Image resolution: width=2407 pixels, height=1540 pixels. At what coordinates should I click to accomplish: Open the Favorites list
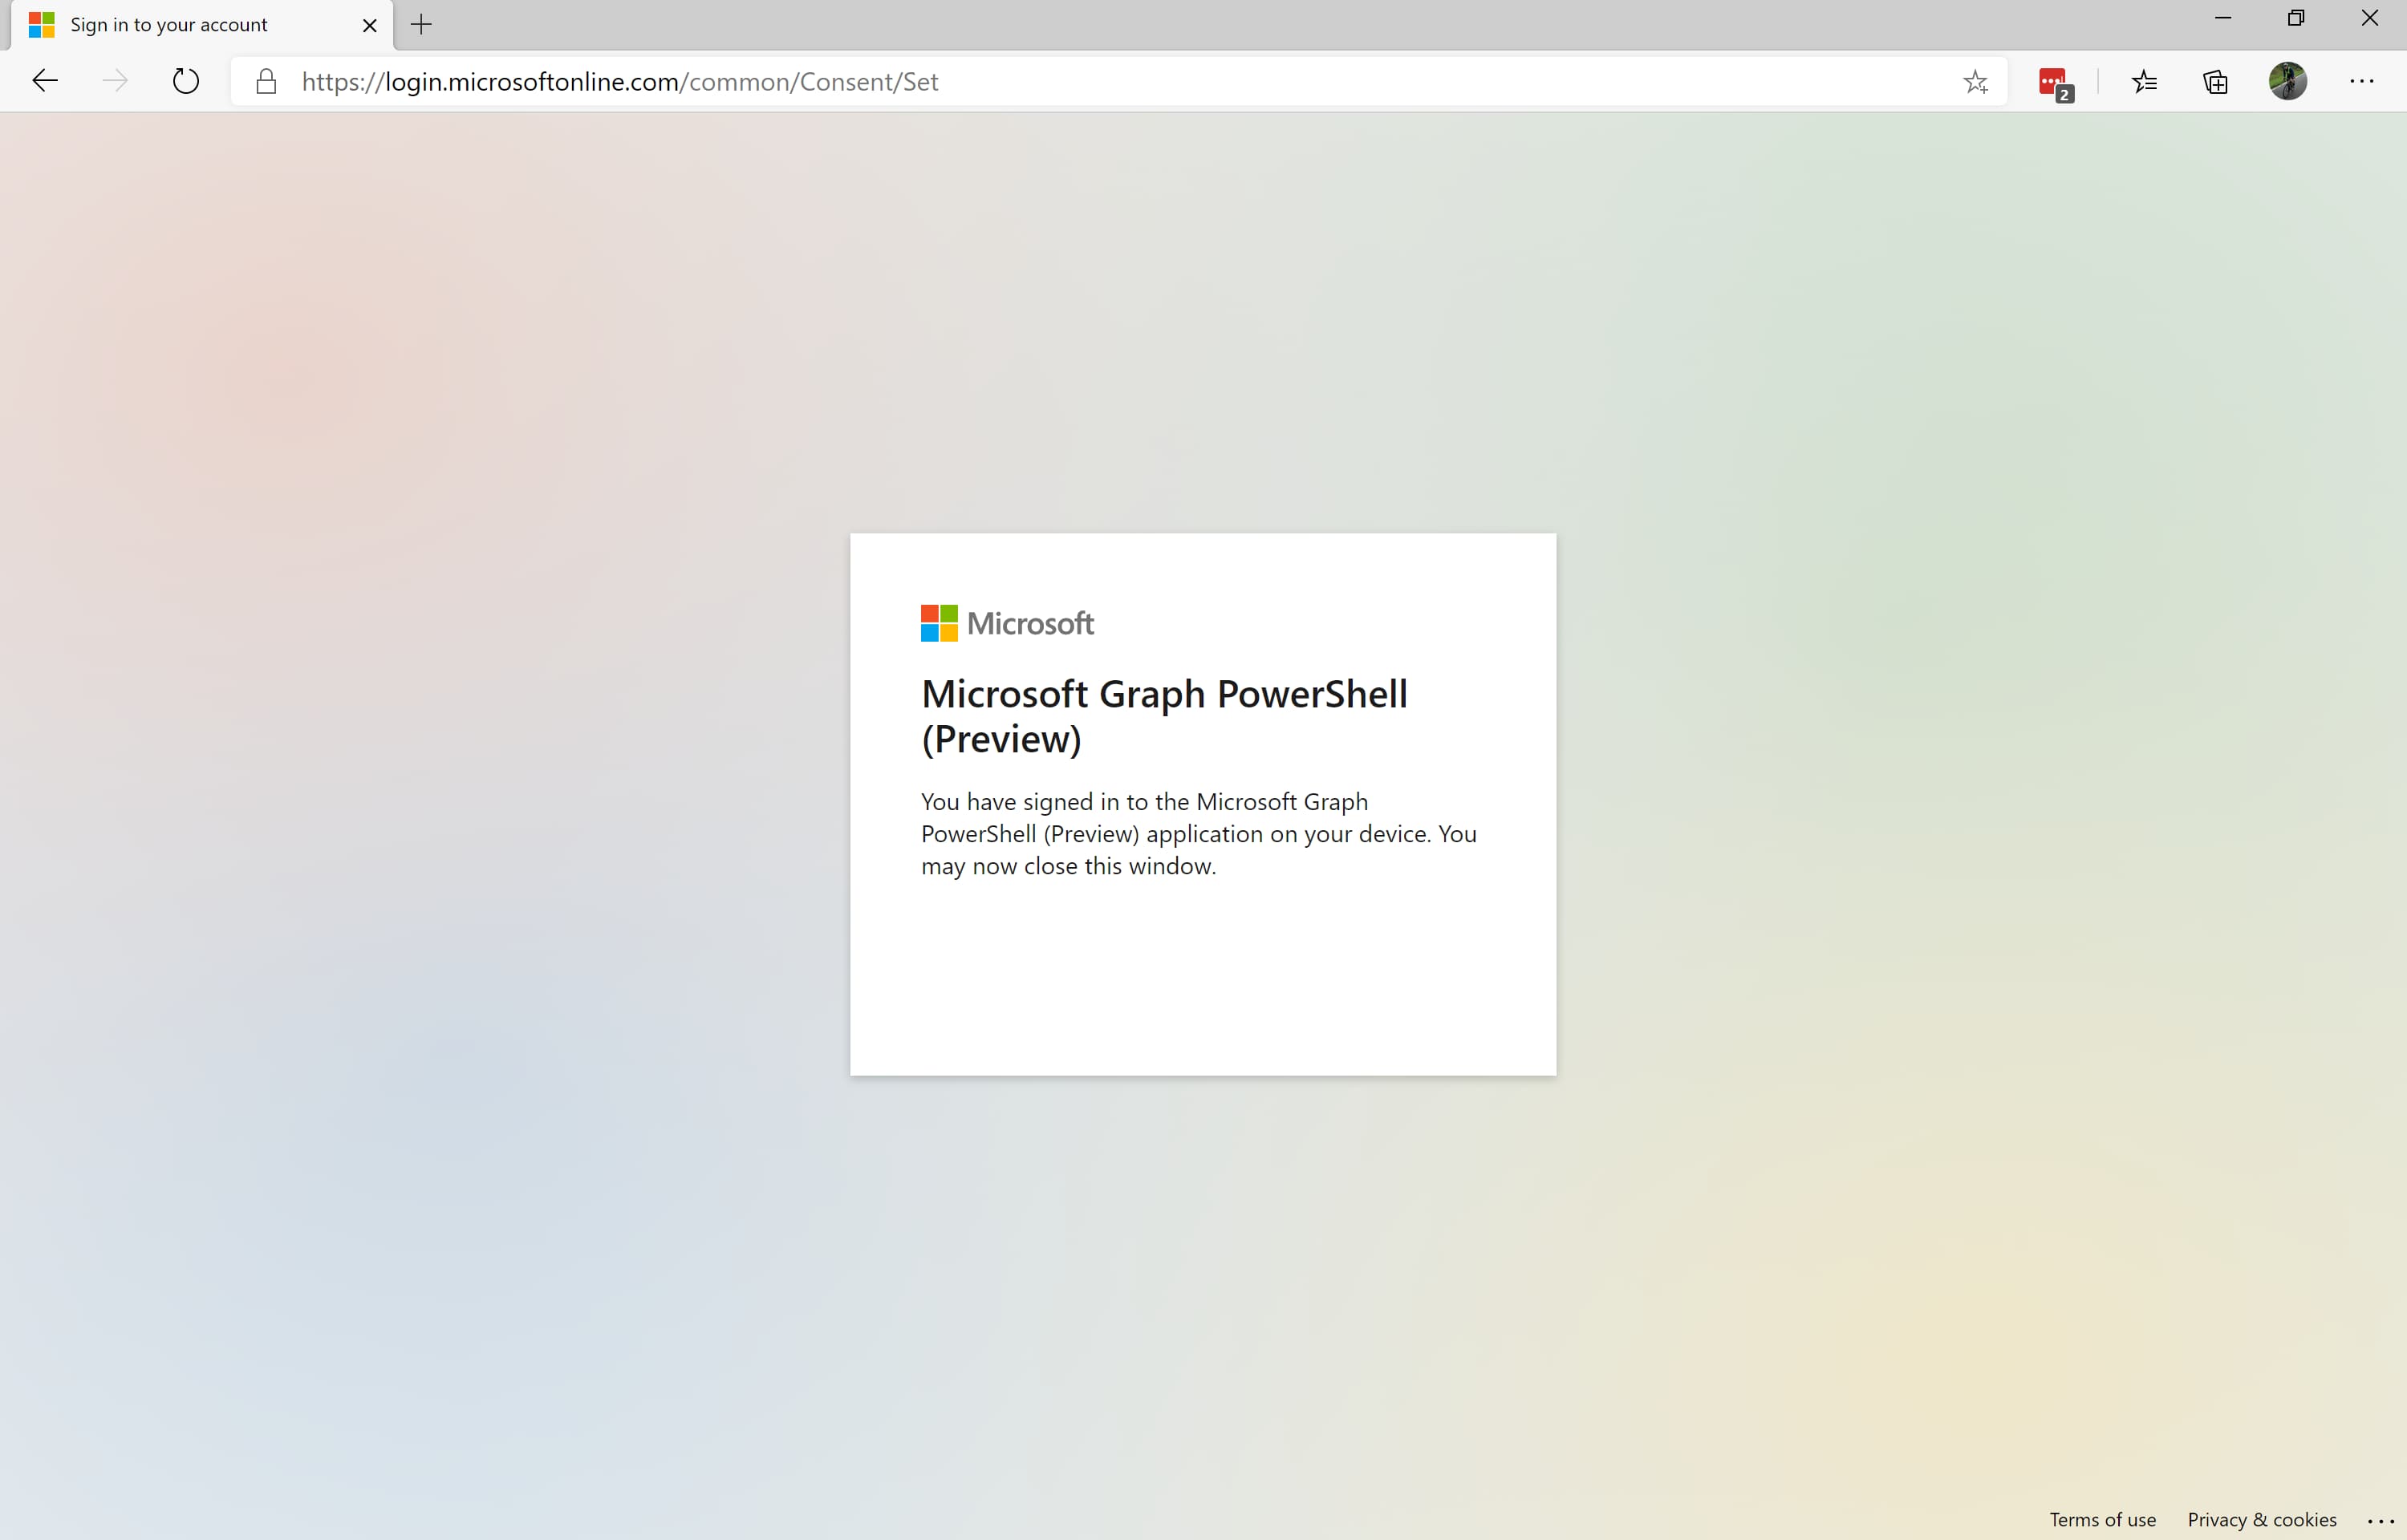2144,82
